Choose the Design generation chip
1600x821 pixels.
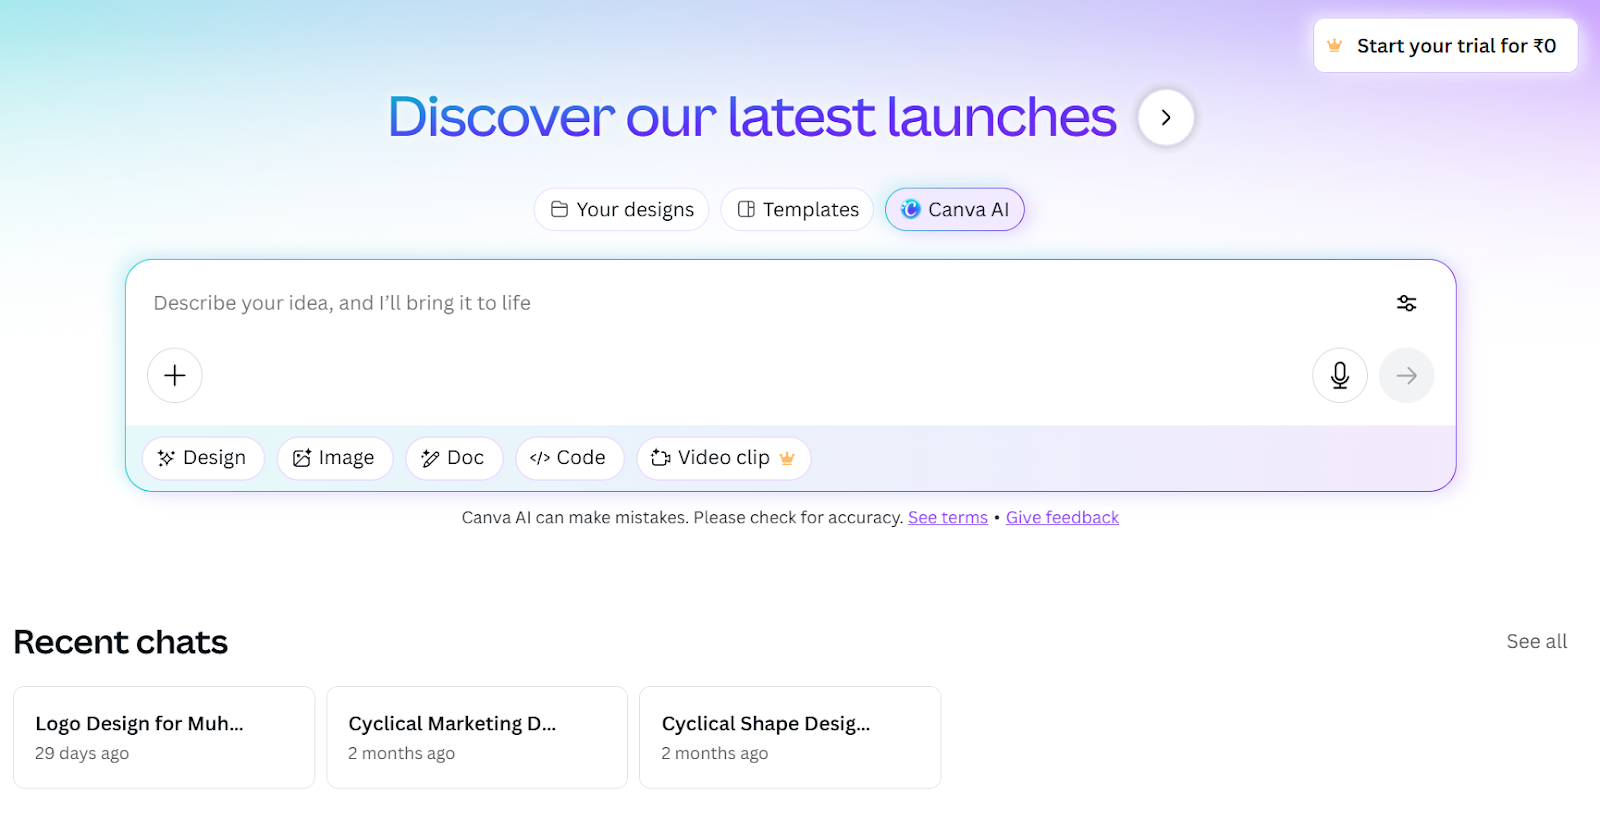[203, 458]
